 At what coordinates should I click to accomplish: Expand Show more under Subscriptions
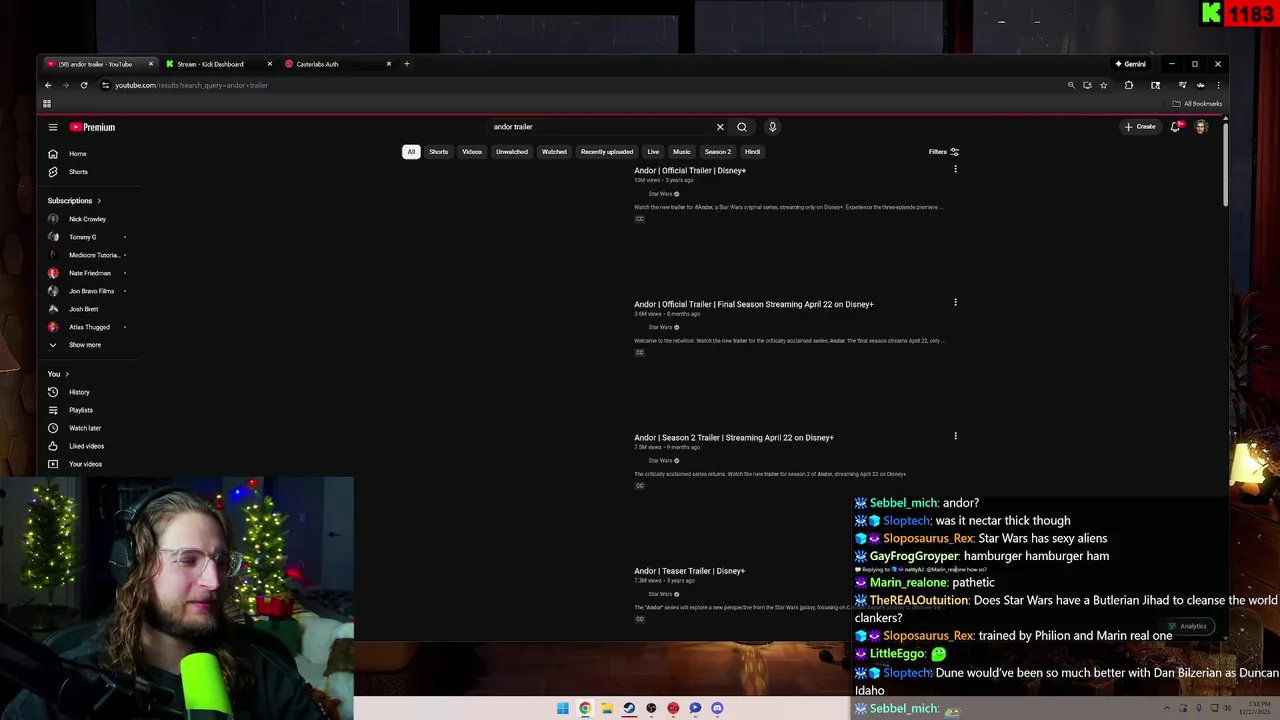pyautogui.click(x=75, y=345)
